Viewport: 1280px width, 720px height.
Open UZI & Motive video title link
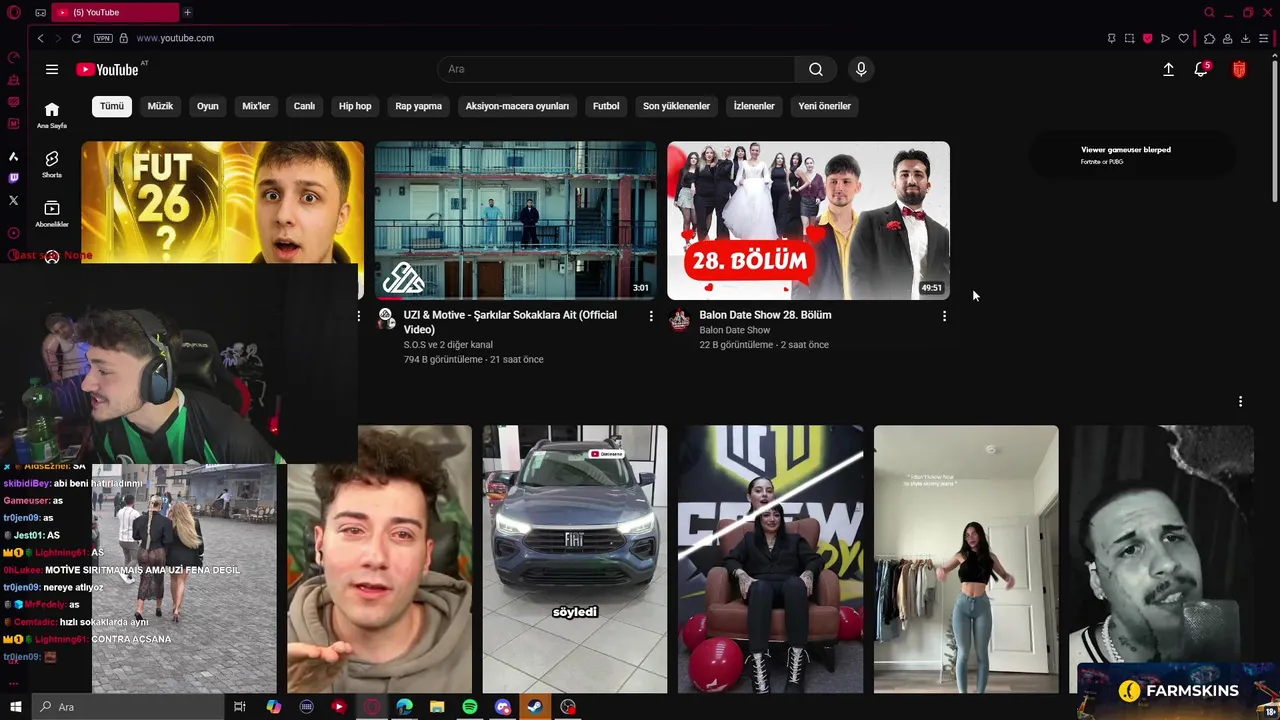tap(510, 322)
